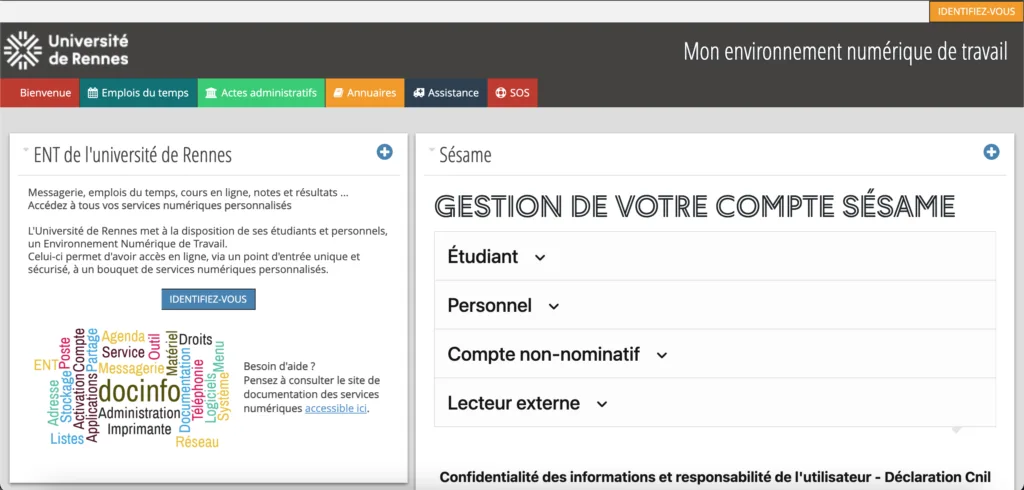Click the 'Sésame' panel title

click(466, 155)
